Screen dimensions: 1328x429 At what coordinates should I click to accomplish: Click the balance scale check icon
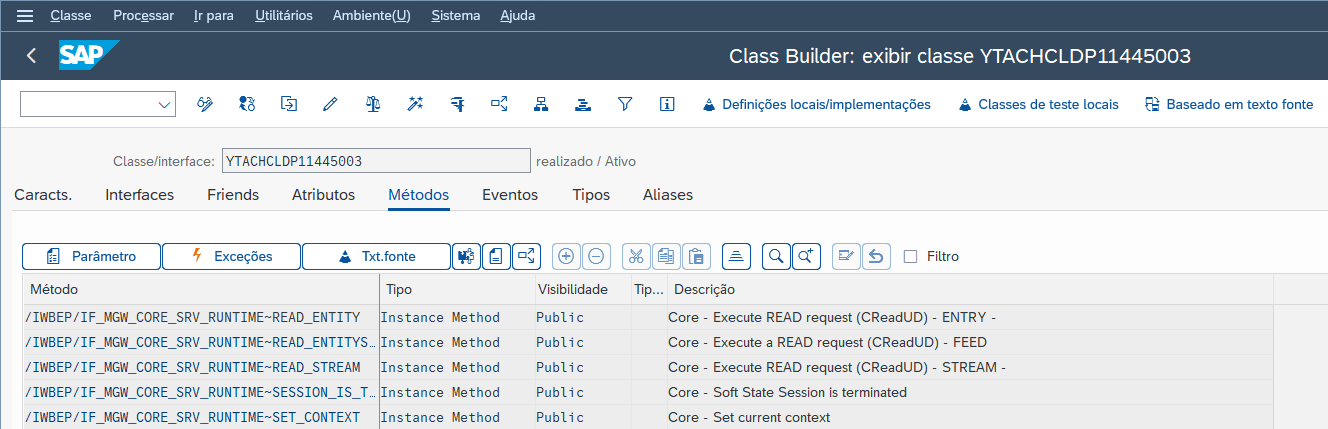click(373, 104)
